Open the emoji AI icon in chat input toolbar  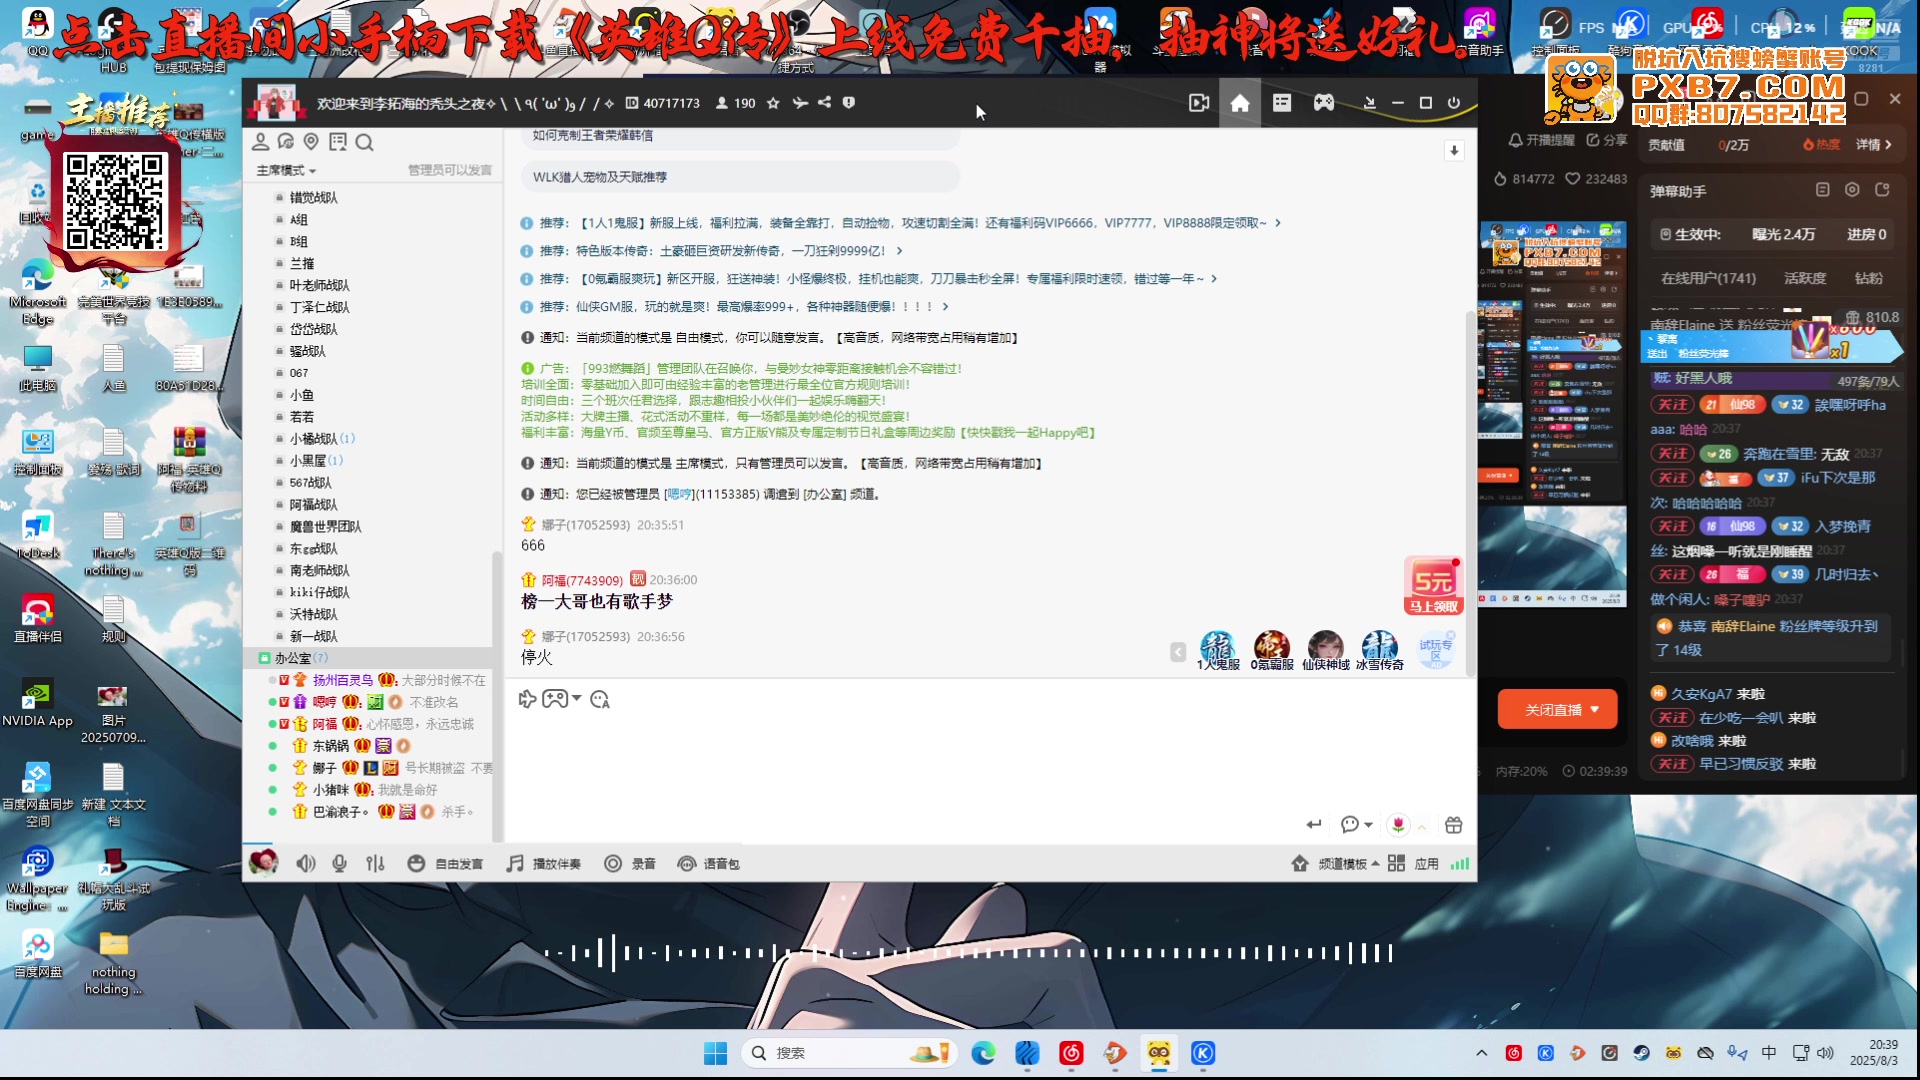pyautogui.click(x=600, y=700)
